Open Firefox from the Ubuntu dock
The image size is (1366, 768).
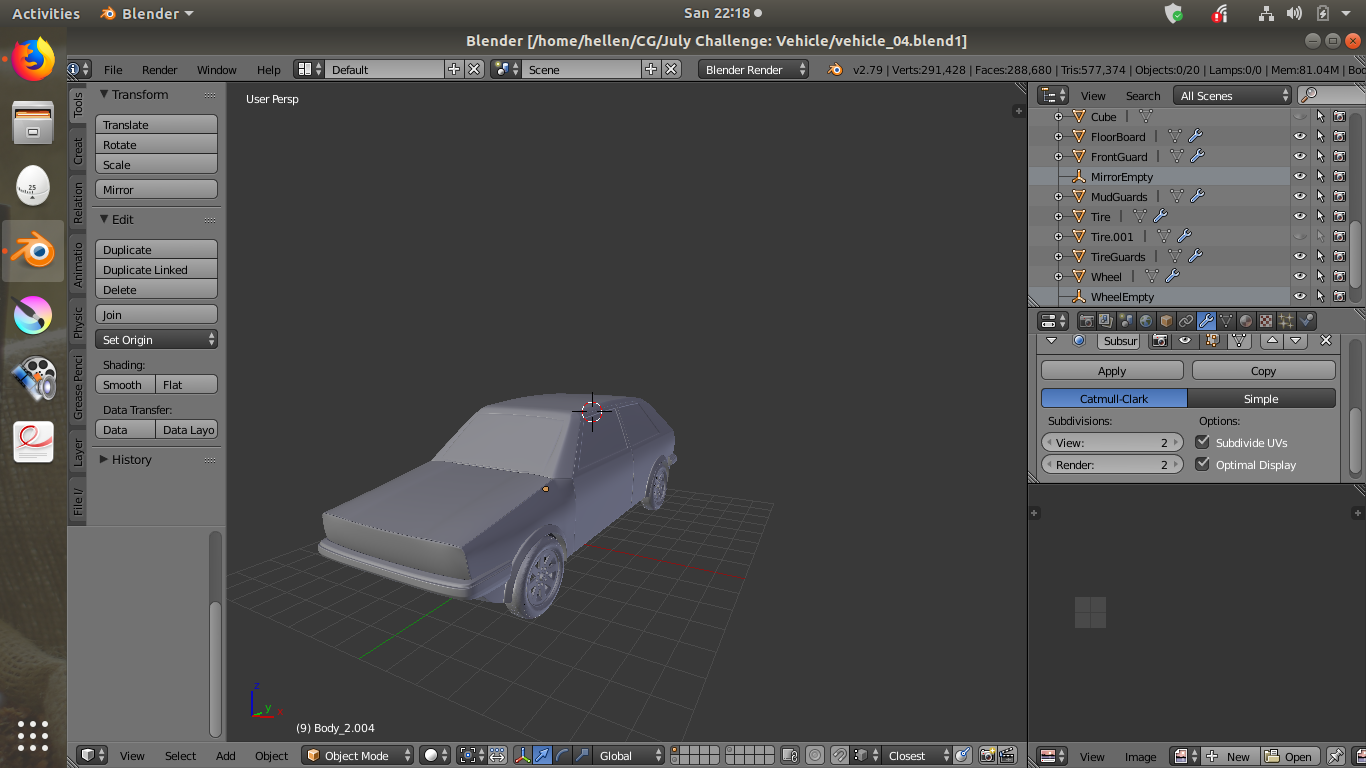33,60
